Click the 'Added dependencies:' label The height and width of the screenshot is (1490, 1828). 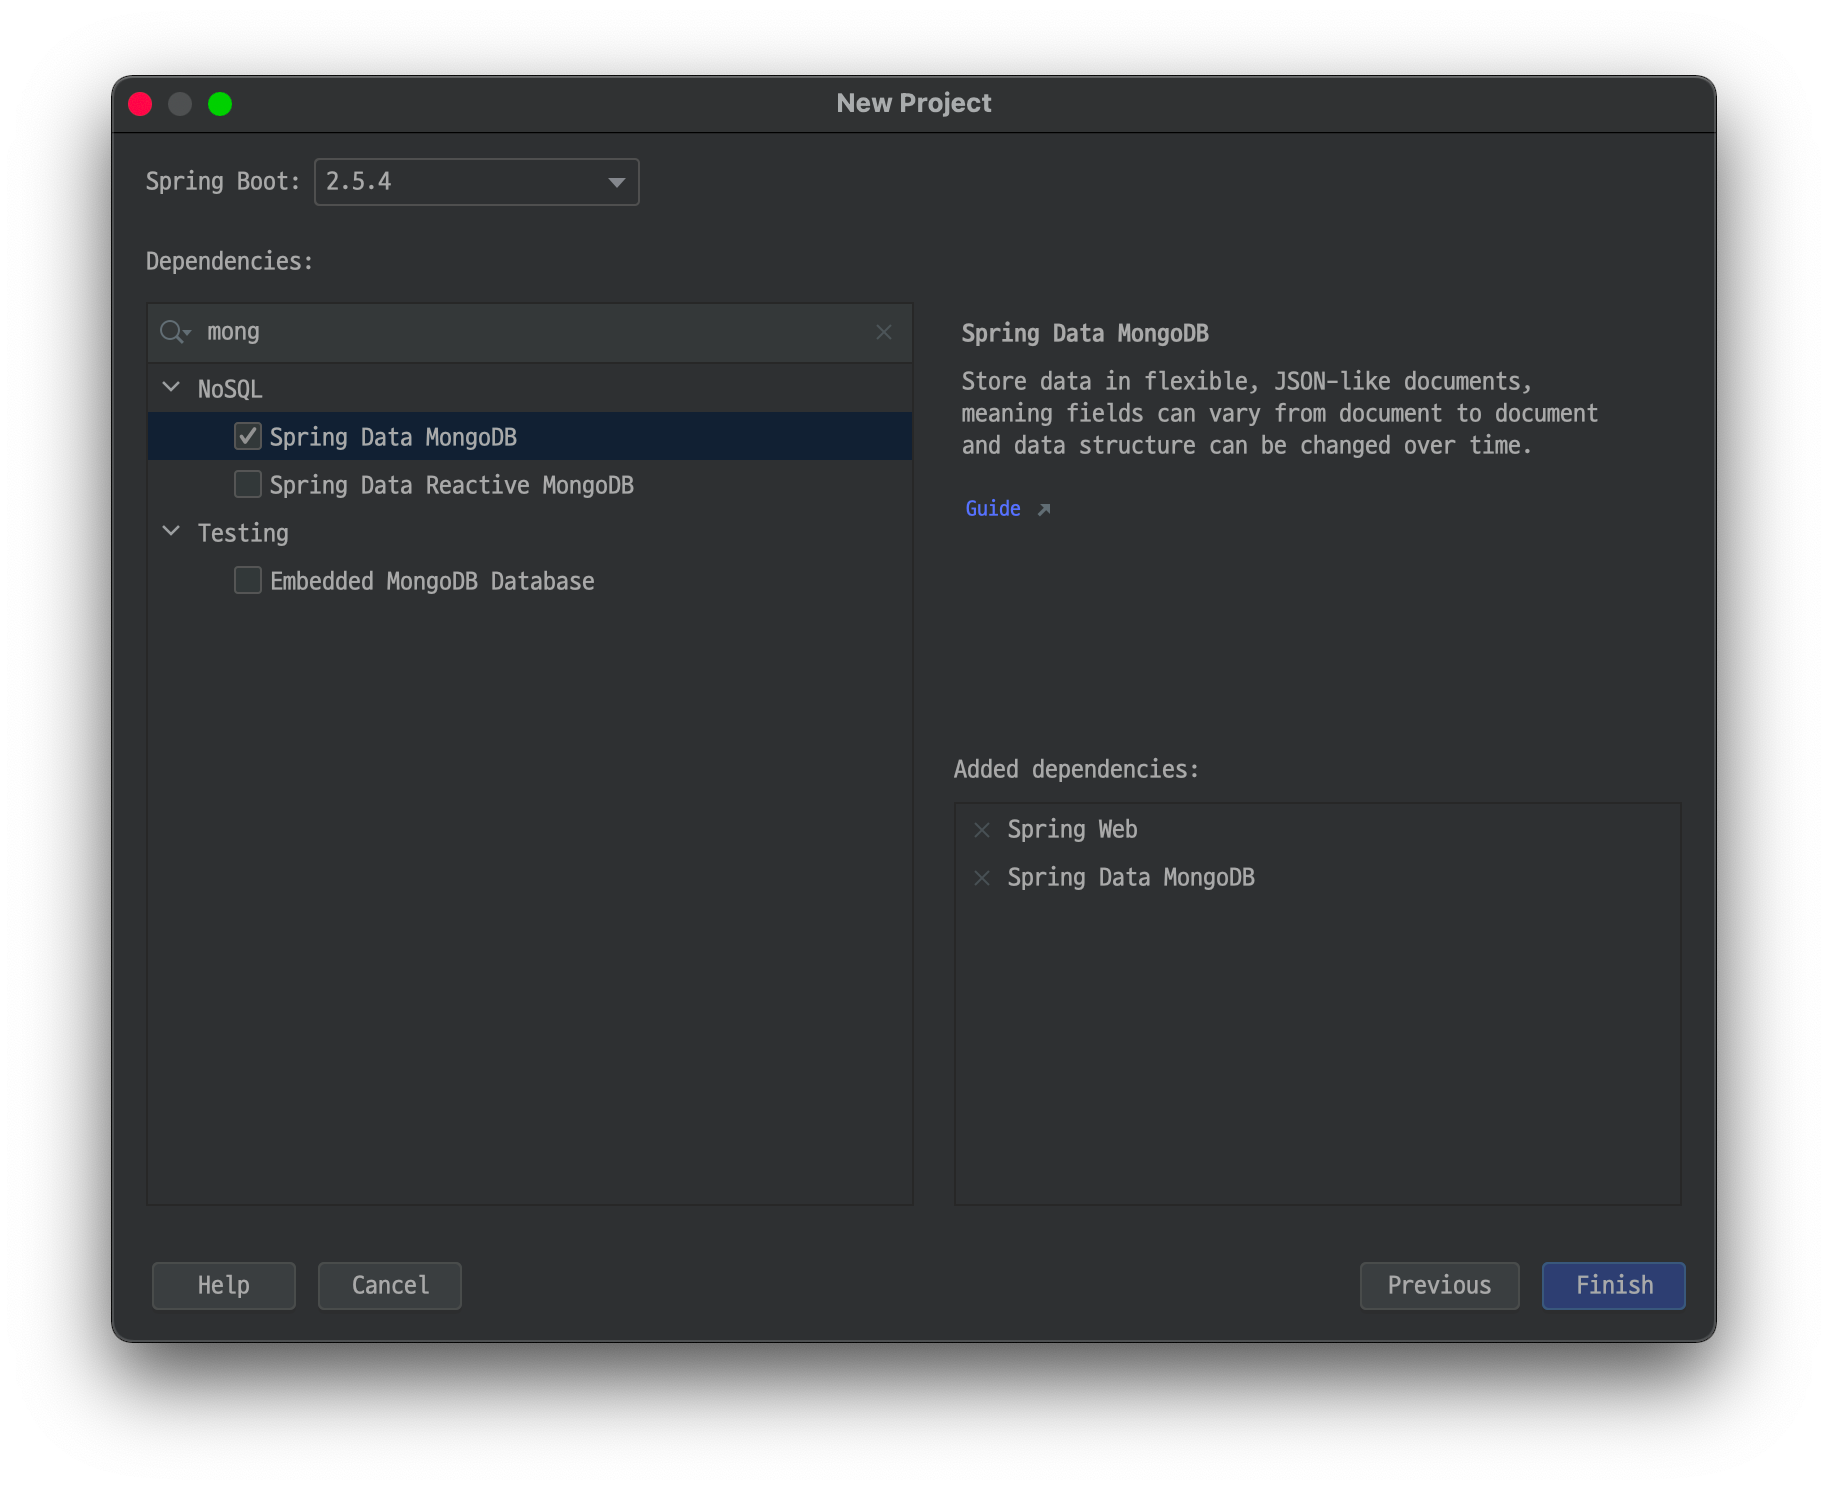click(x=1076, y=769)
